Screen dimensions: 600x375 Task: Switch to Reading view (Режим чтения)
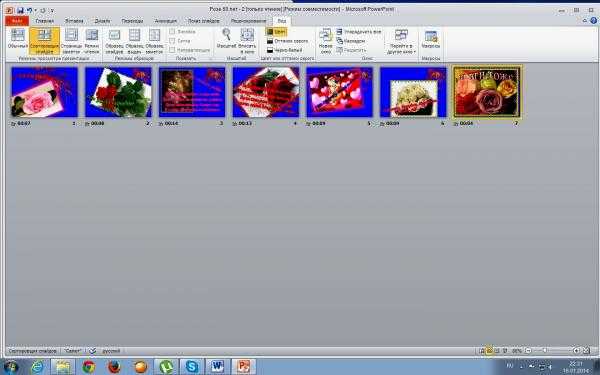coord(92,39)
